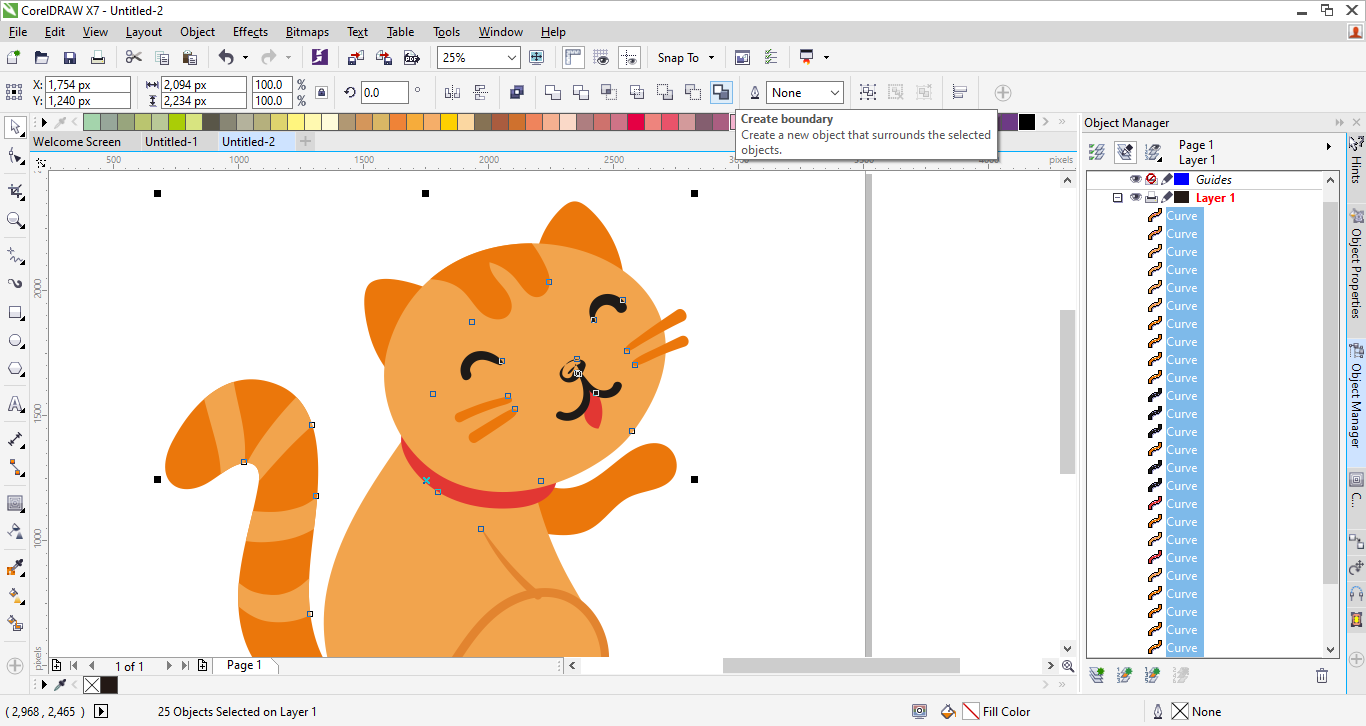Image resolution: width=1366 pixels, height=726 pixels.
Task: Click the Publish to PDF icon
Action: click(x=412, y=58)
